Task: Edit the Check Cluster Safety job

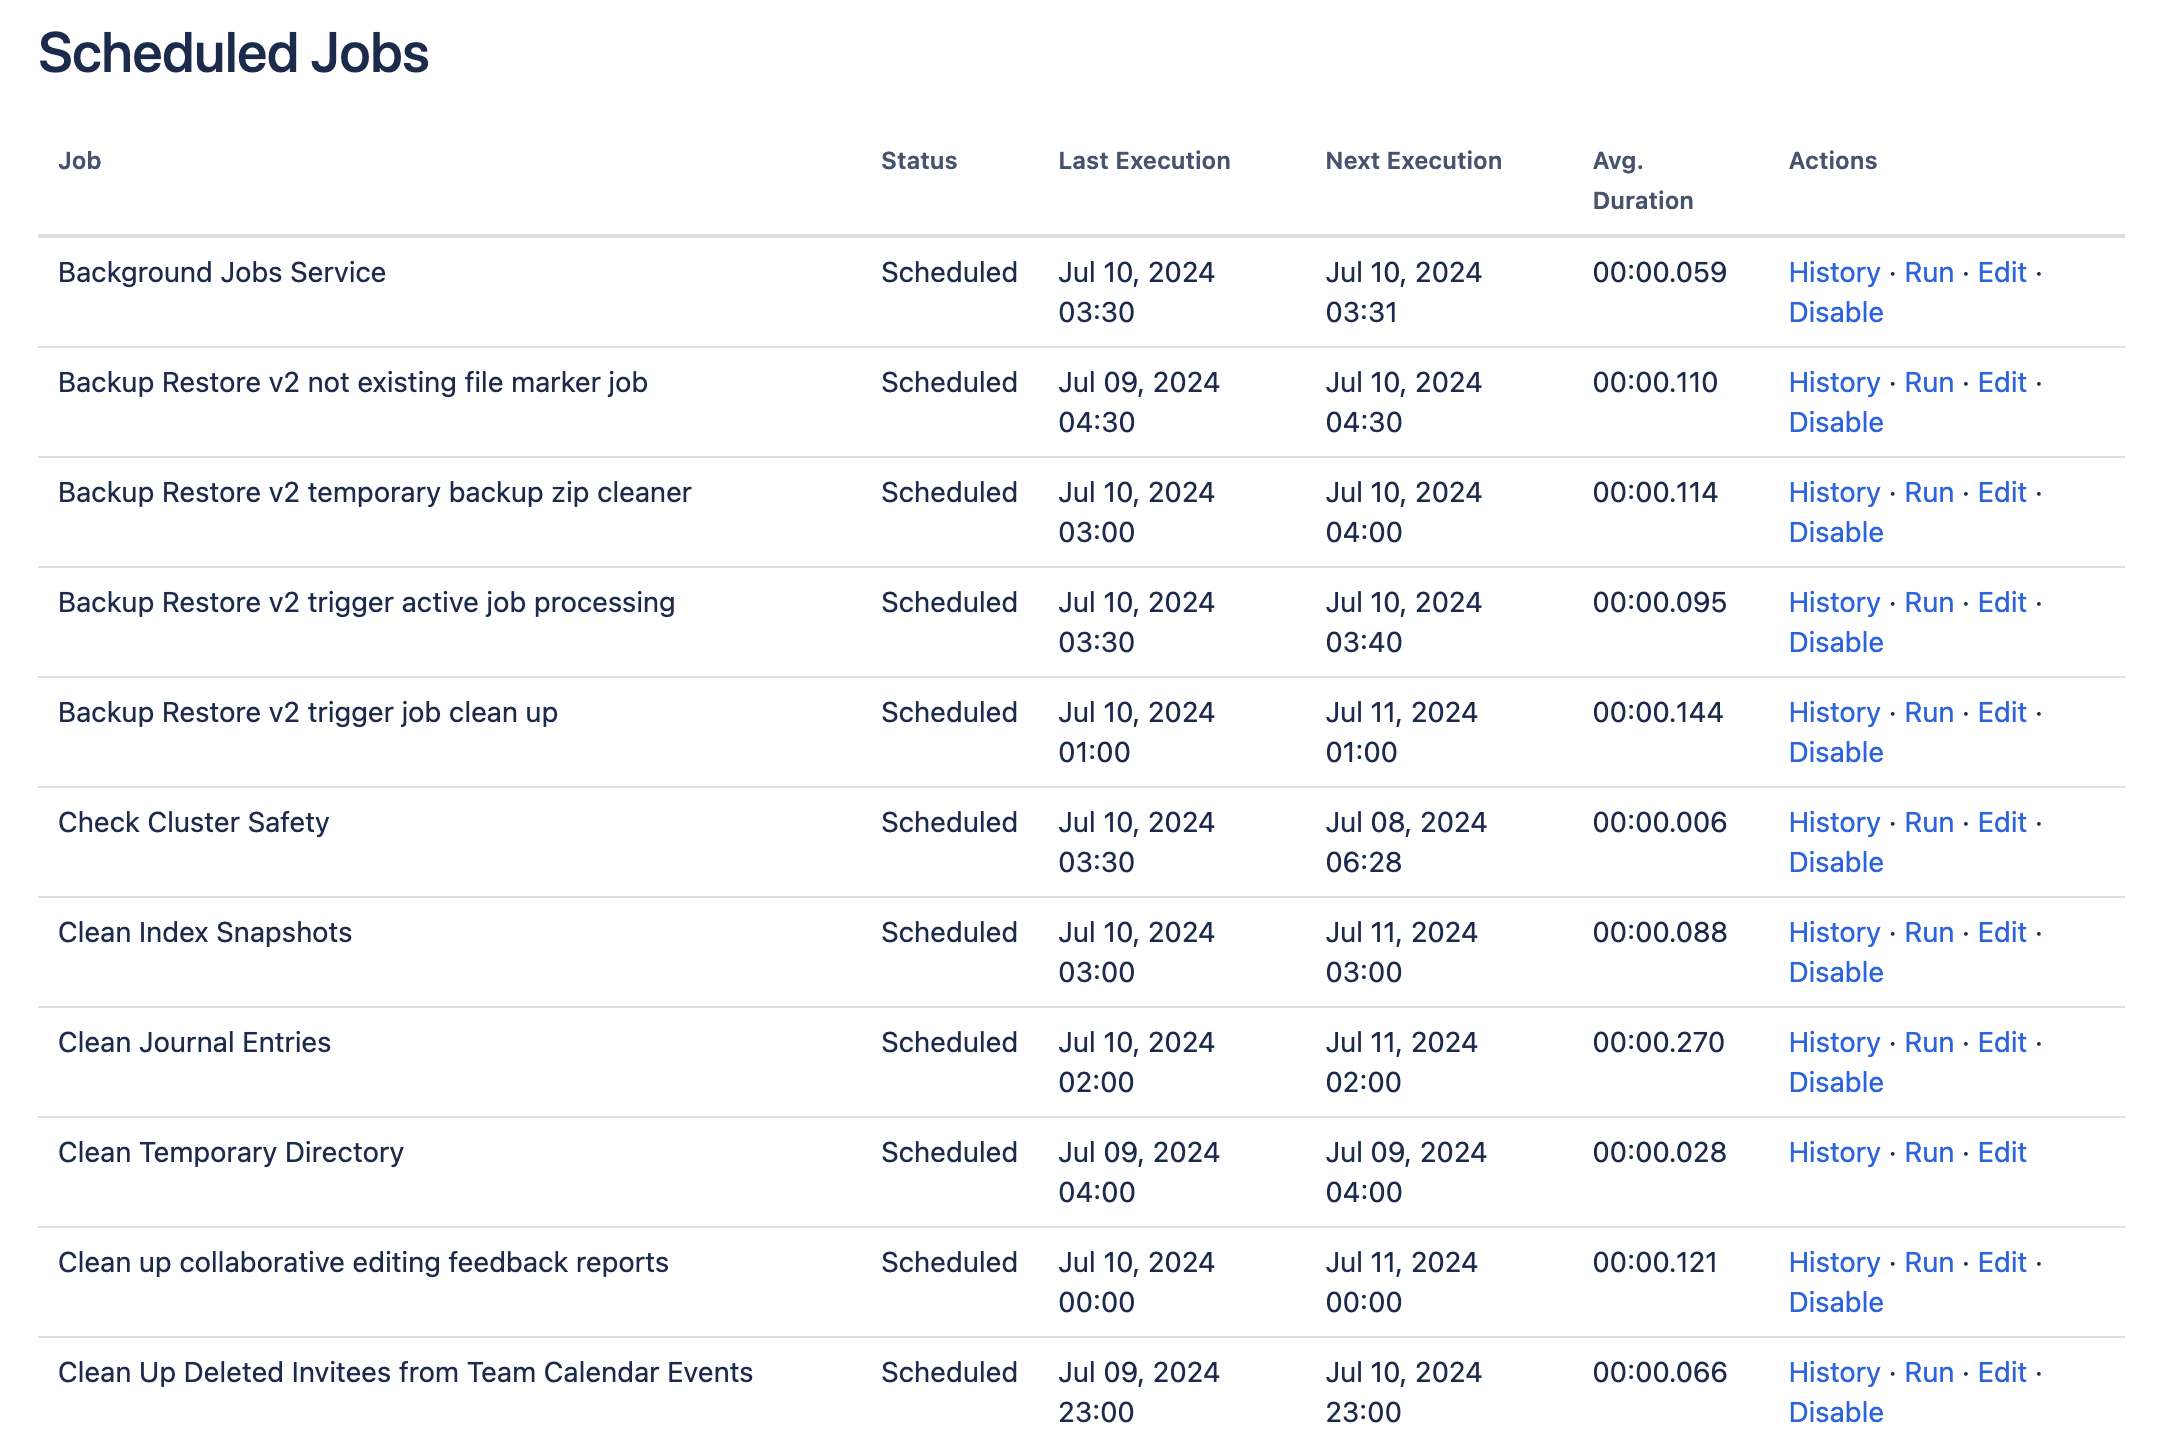Action: [x=2001, y=823]
